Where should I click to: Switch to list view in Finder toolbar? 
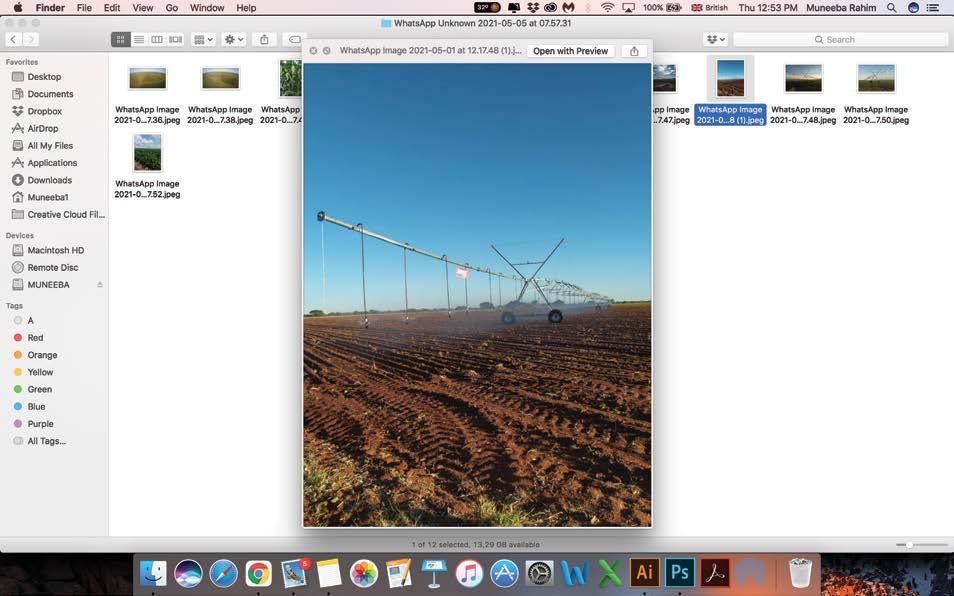pyautogui.click(x=139, y=39)
